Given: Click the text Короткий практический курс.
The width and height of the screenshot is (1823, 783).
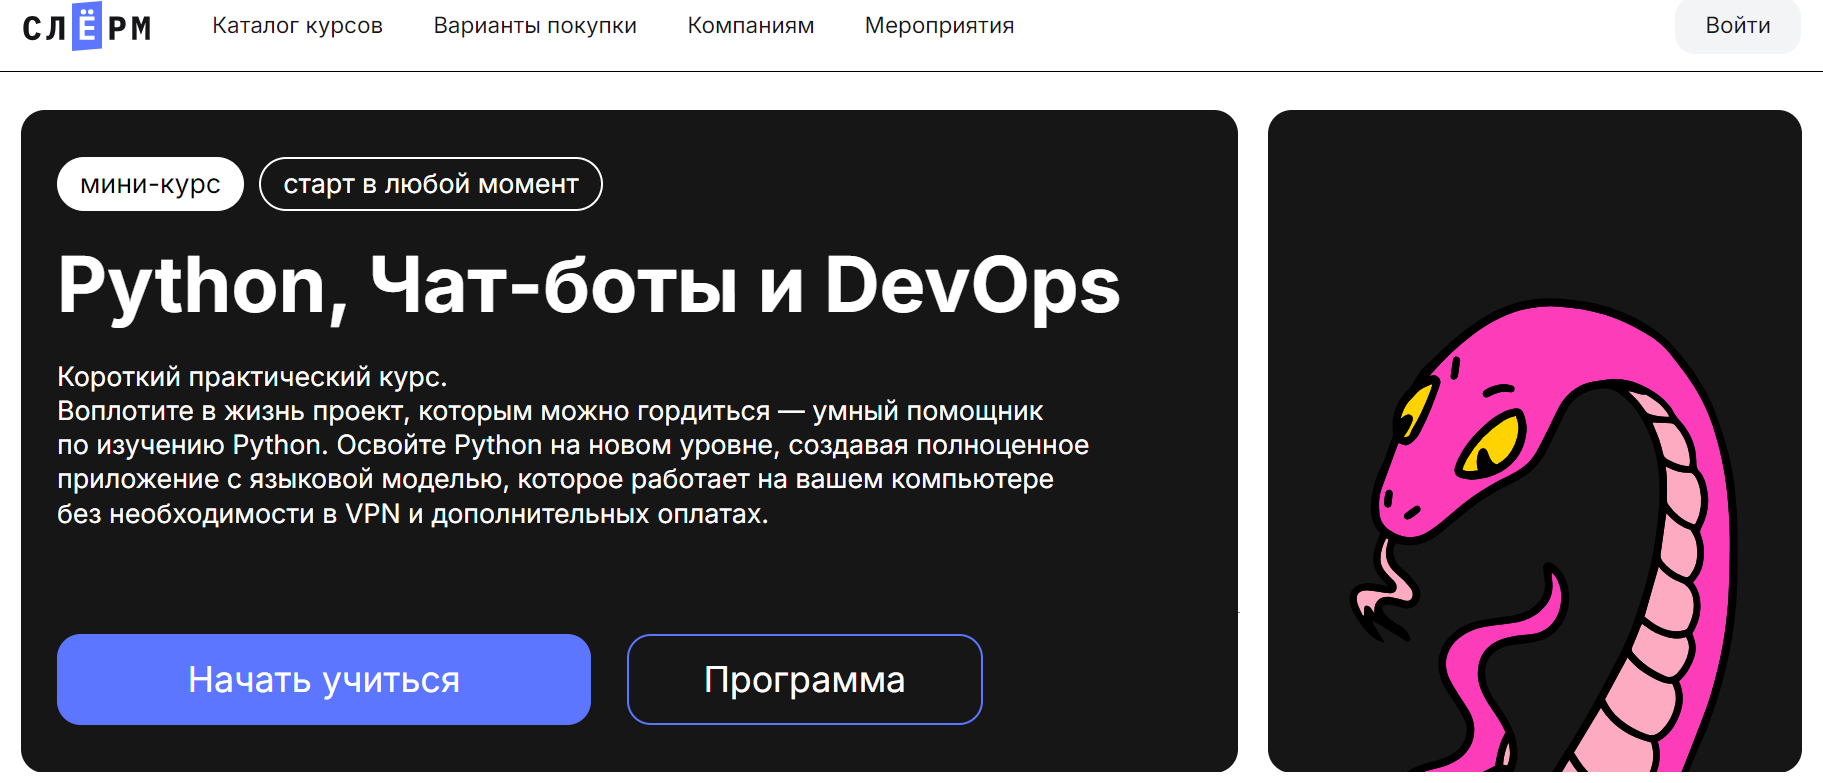Looking at the screenshot, I should click(x=252, y=377).
